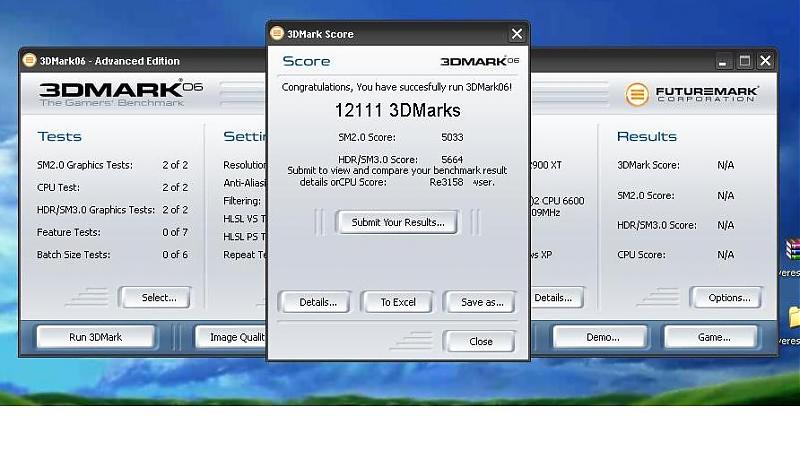Open the Image Quality tool
Image resolution: width=800 pixels, height=459 pixels.
click(x=231, y=337)
